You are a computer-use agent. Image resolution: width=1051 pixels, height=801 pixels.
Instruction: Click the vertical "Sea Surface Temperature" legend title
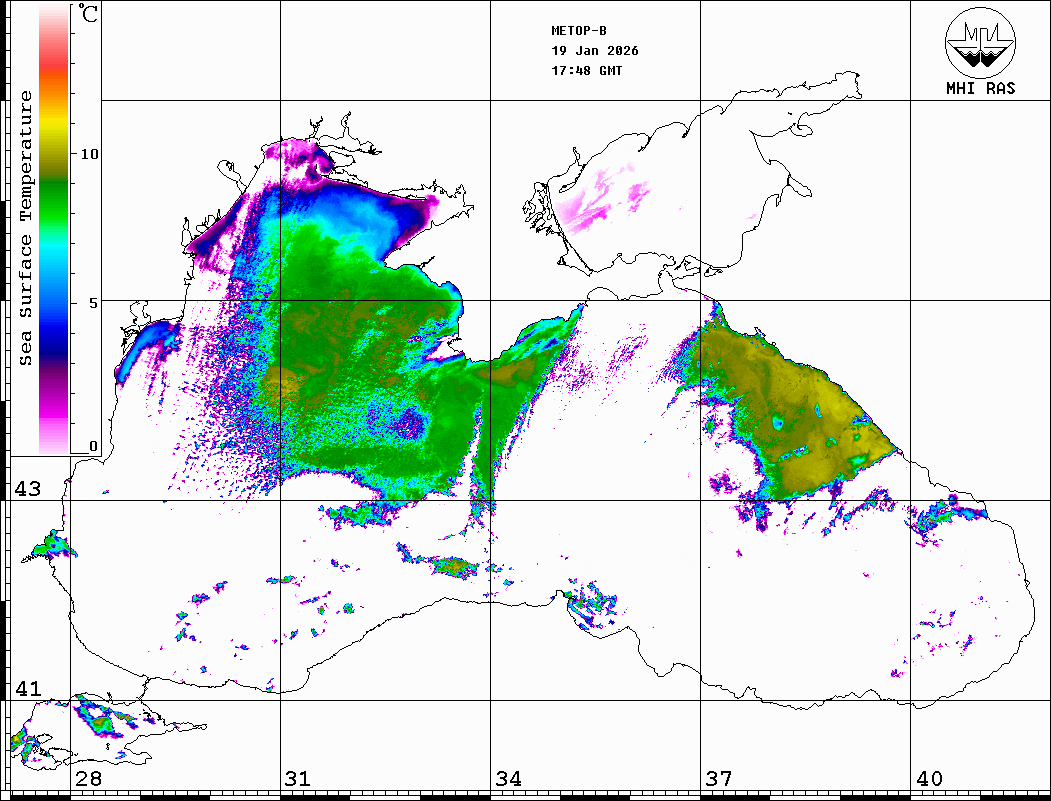pos(26,228)
